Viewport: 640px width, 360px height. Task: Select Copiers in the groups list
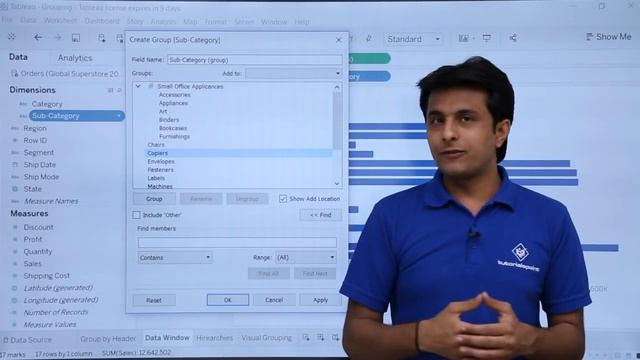pyautogui.click(x=238, y=153)
